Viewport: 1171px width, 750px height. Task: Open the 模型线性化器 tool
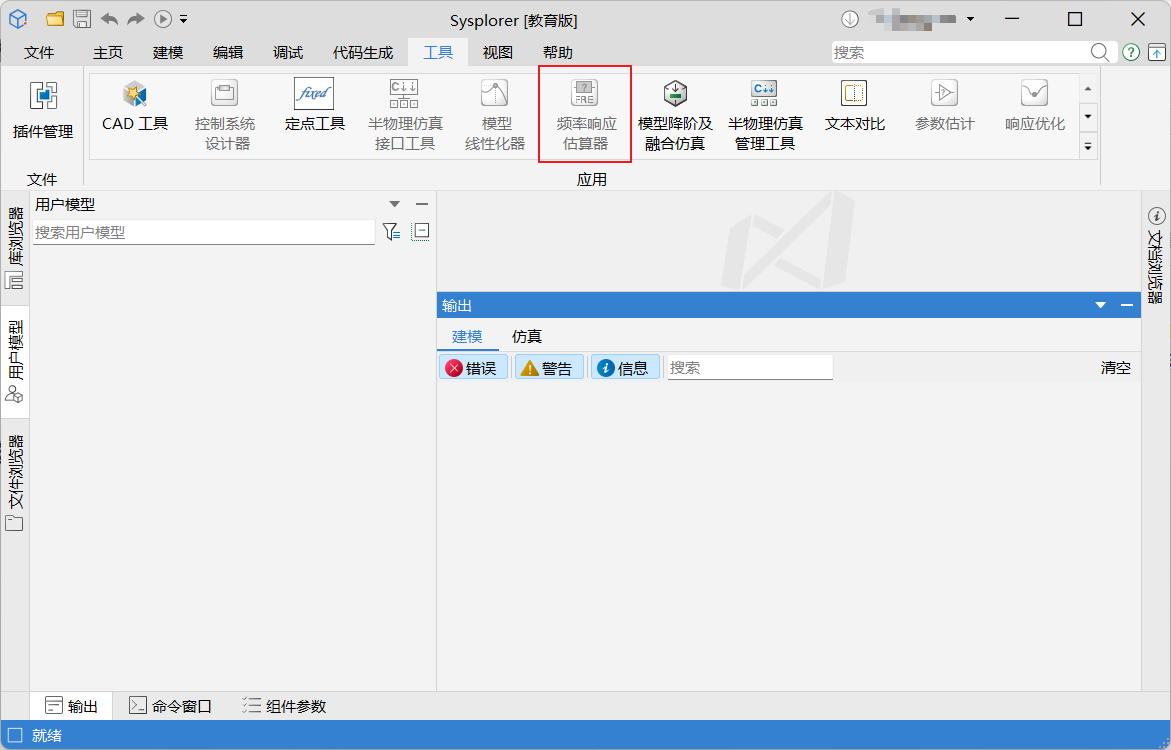pos(494,115)
